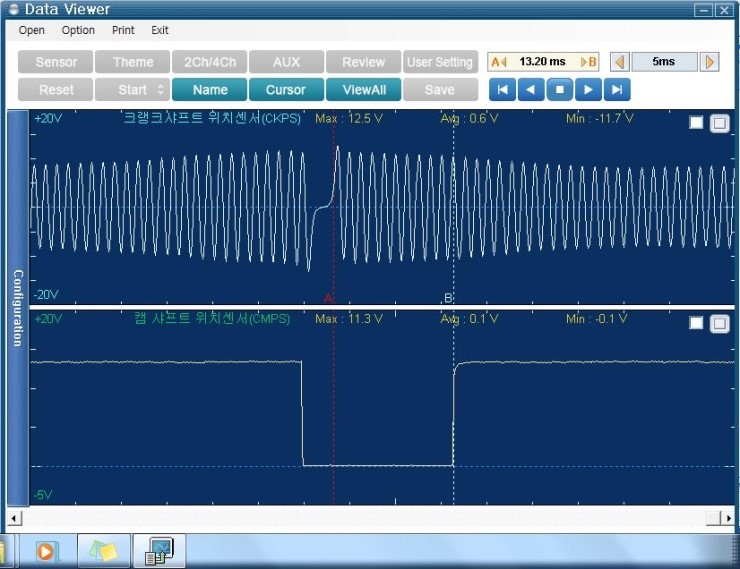The height and width of the screenshot is (569, 740).
Task: Click the Theme button
Action: tap(133, 62)
